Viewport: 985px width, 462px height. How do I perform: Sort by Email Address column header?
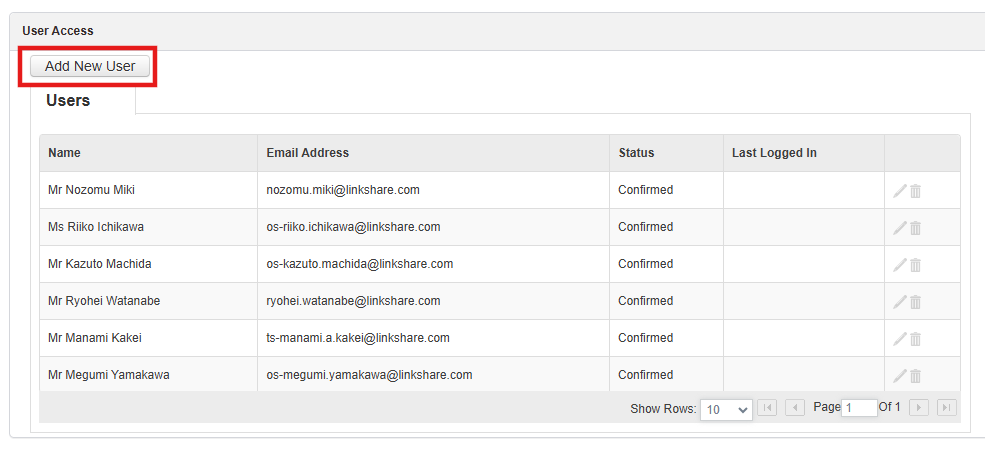[308, 153]
